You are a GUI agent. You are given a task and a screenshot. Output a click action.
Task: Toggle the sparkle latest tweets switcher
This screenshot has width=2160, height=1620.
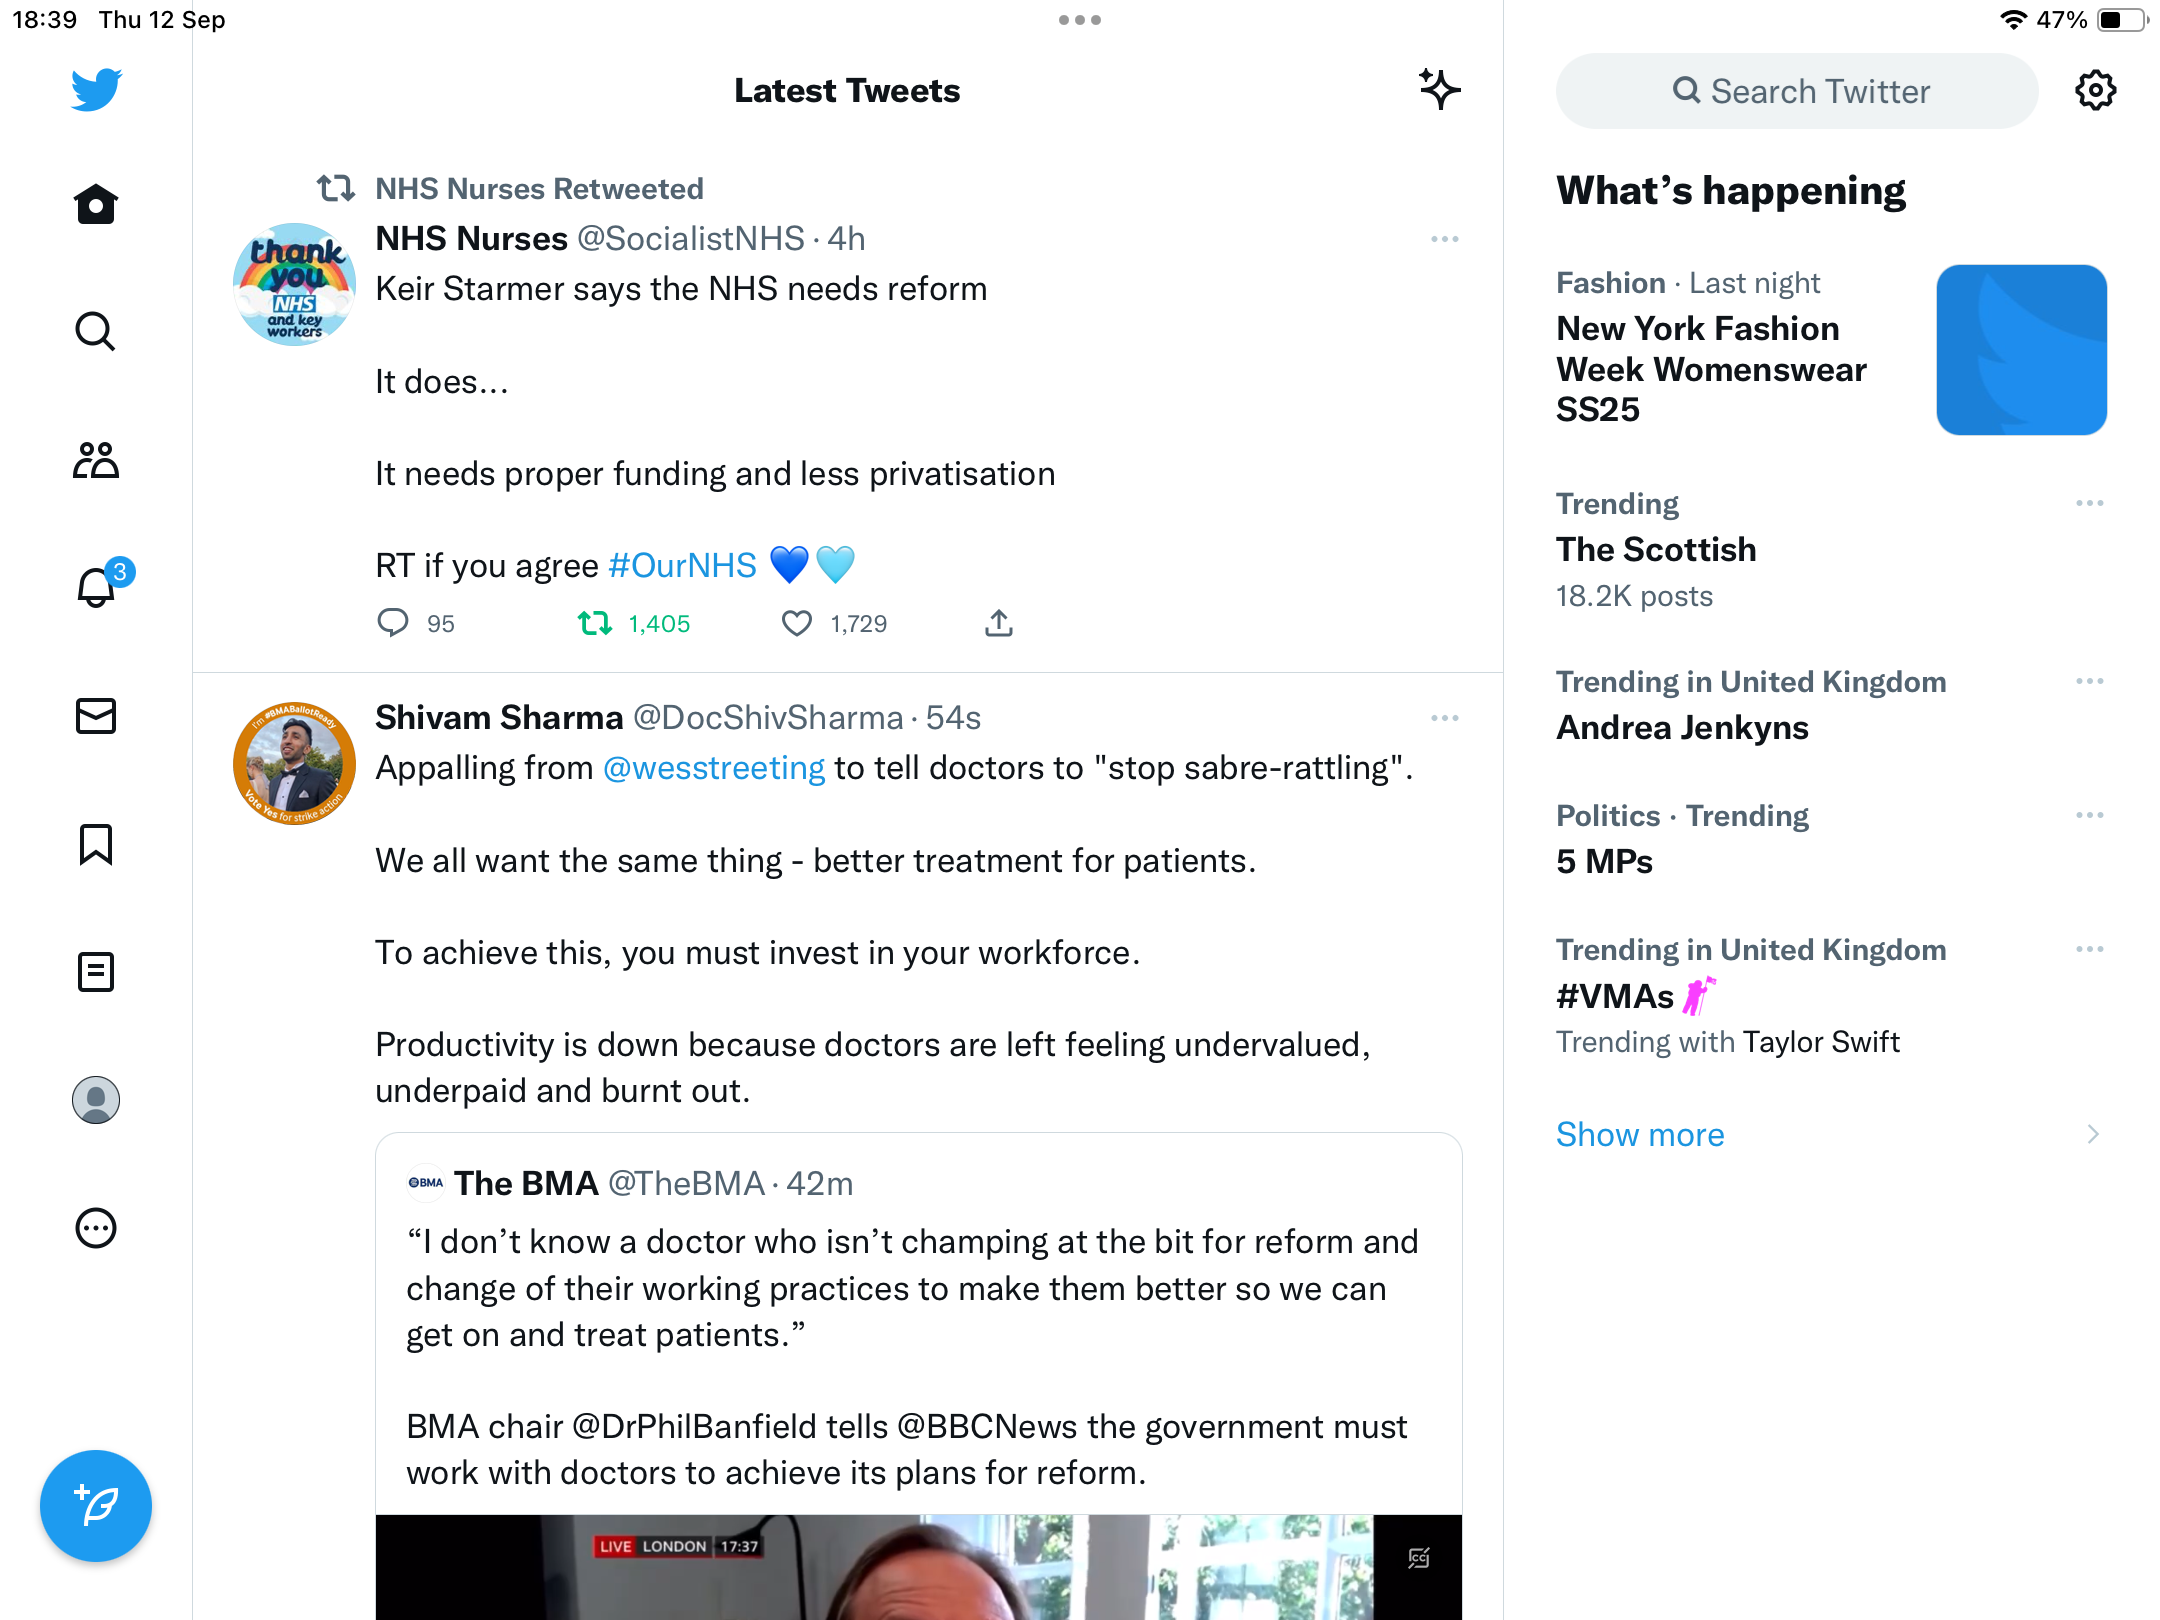1440,90
